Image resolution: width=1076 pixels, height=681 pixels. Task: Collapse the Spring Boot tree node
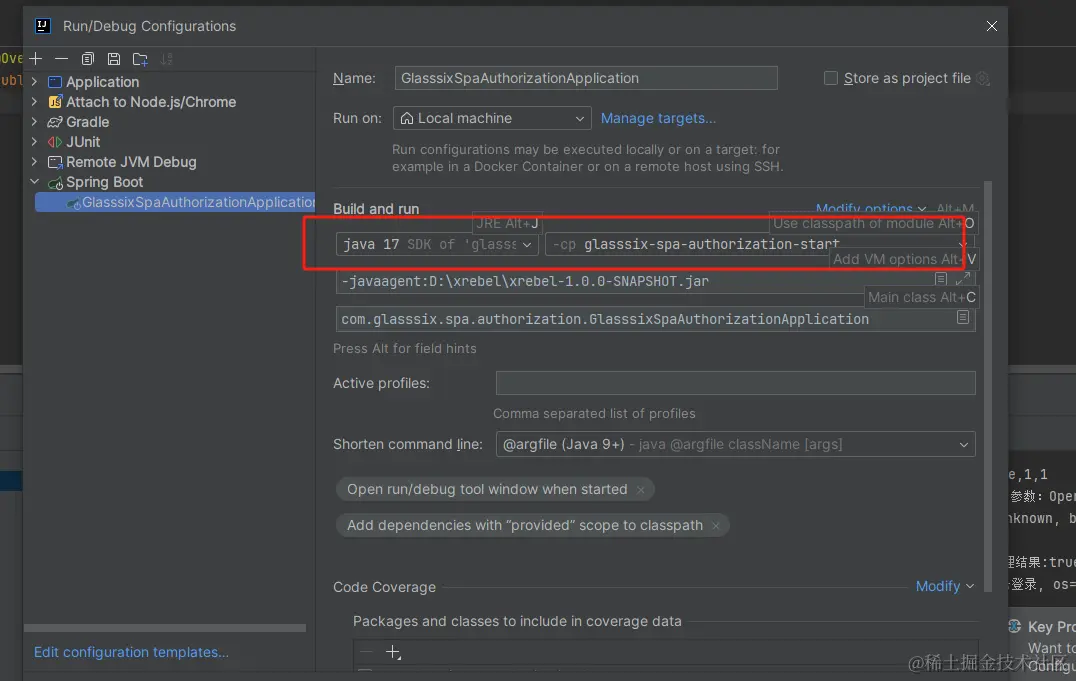tap(35, 182)
